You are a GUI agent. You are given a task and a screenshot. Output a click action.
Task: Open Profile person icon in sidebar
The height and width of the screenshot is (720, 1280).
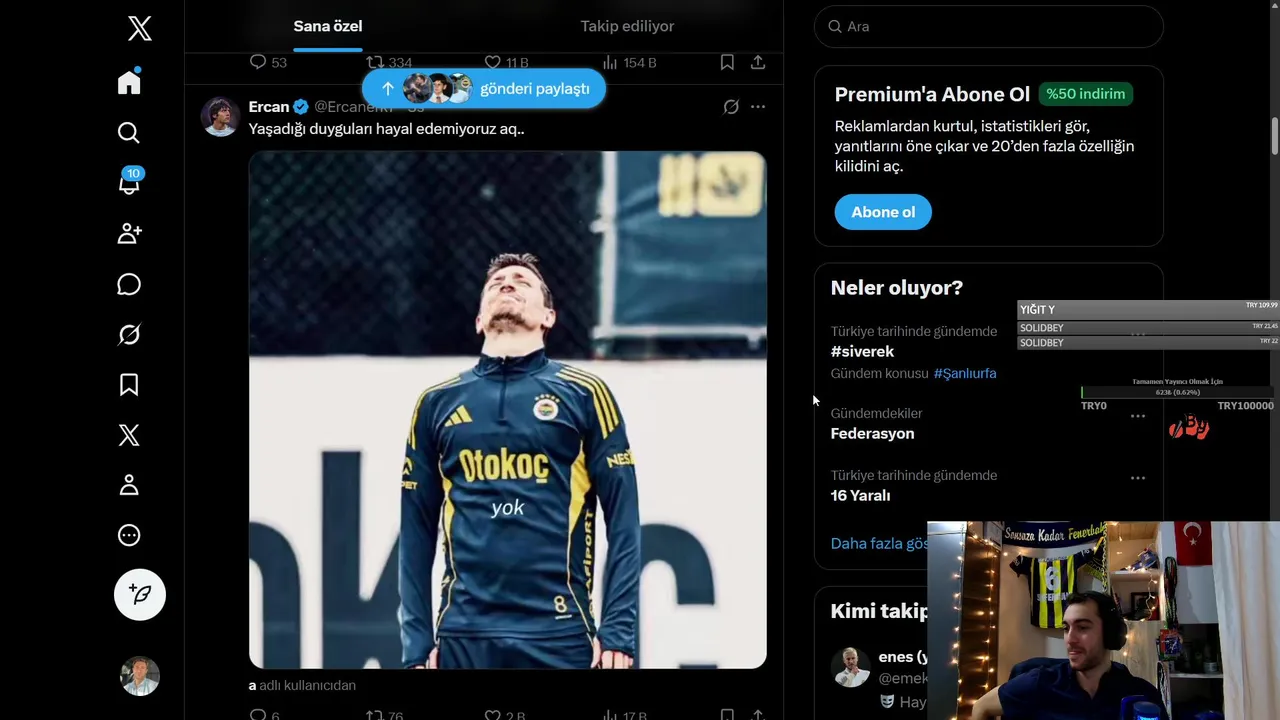(129, 485)
